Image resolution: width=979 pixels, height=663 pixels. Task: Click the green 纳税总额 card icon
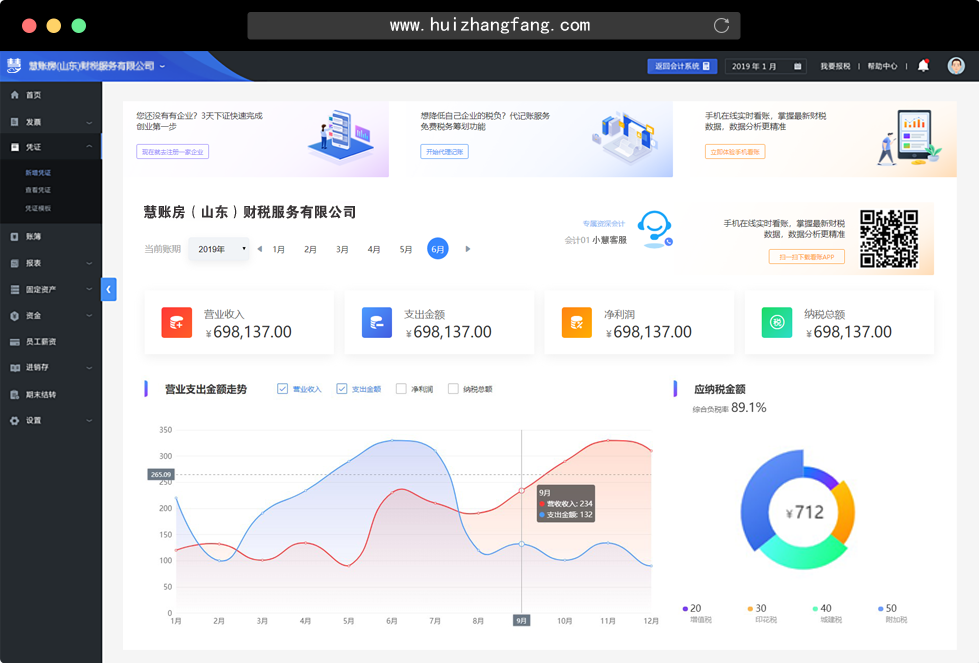tap(777, 322)
